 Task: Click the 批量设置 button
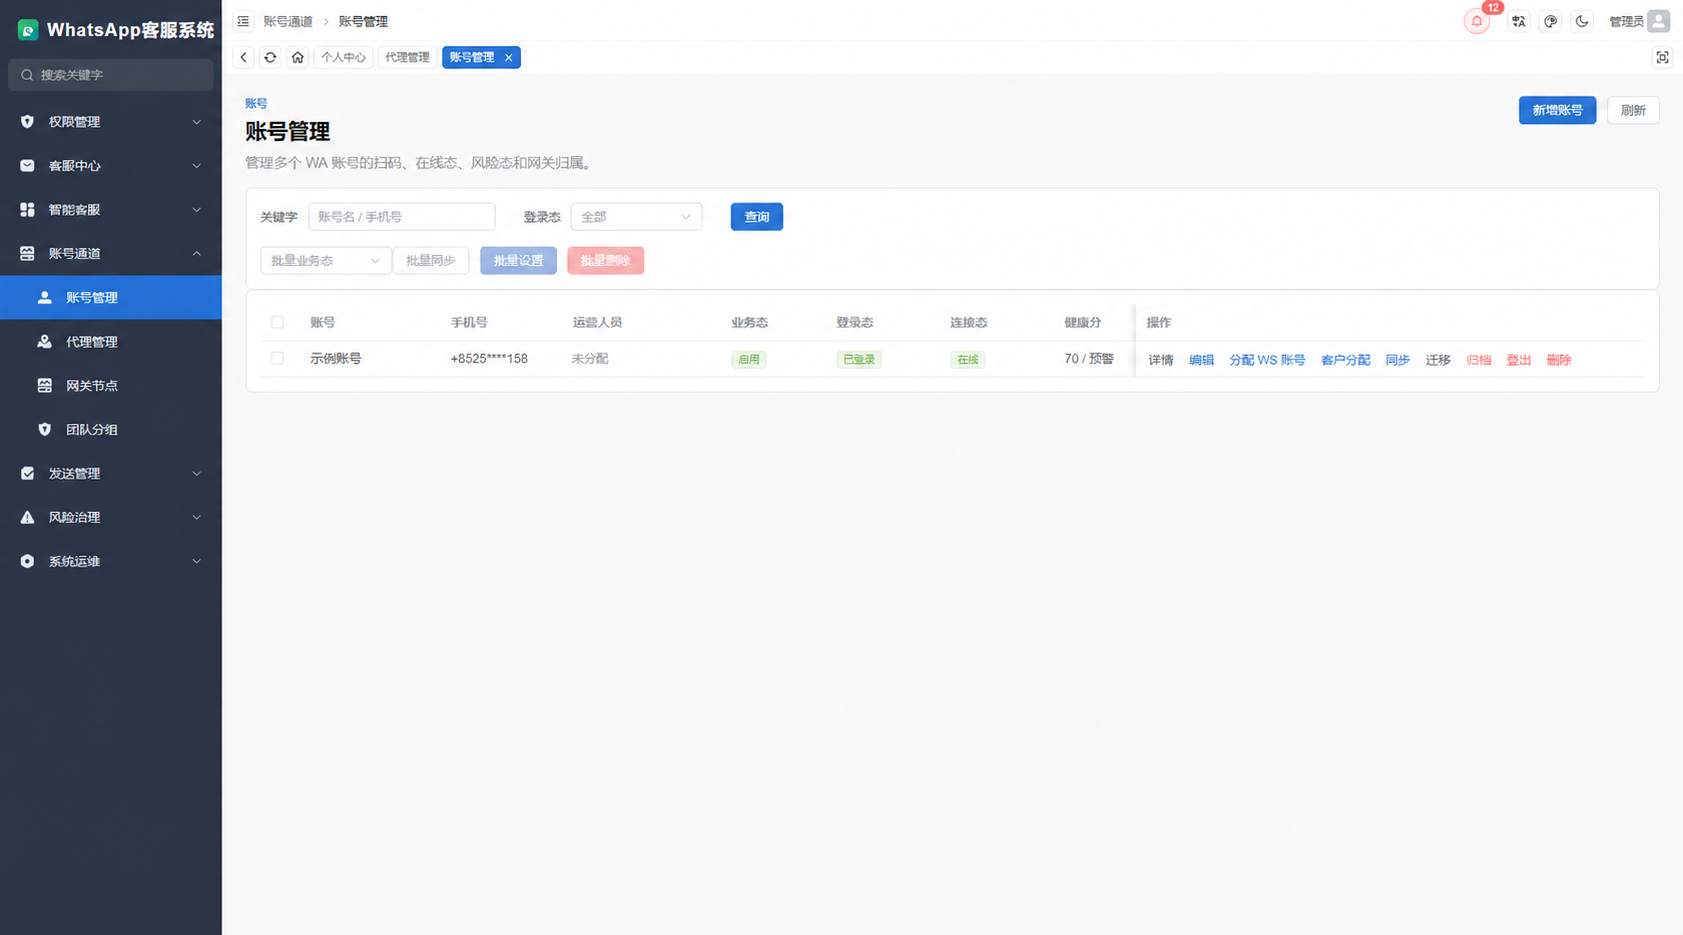click(518, 261)
